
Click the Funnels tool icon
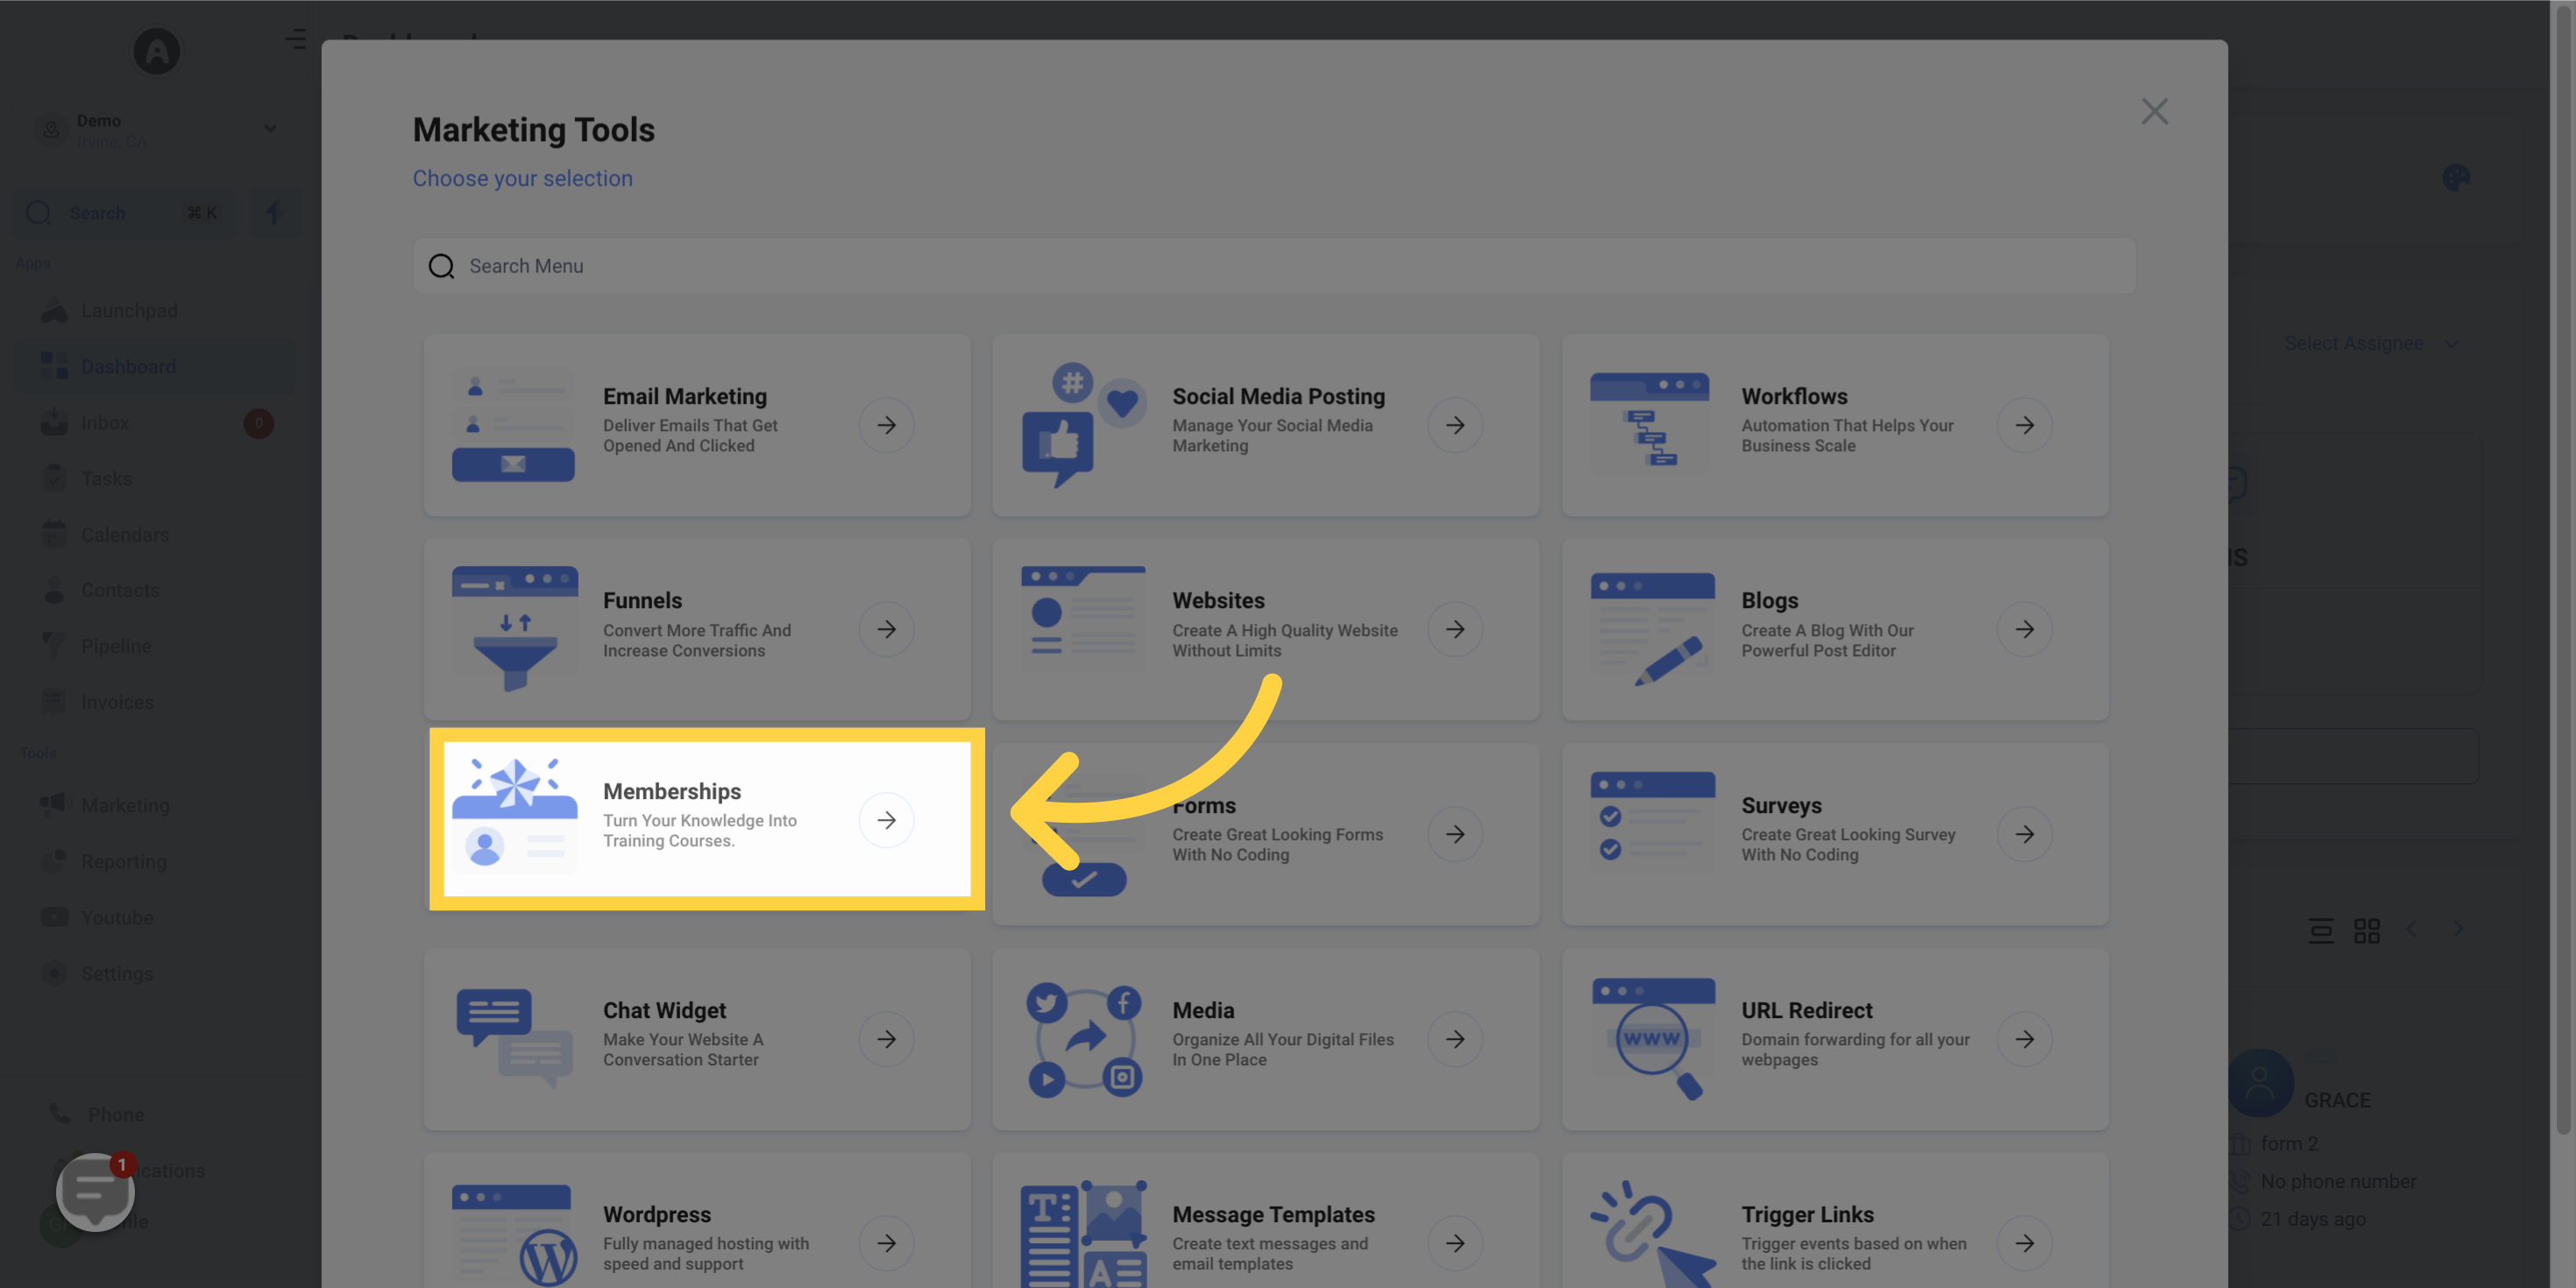click(513, 627)
